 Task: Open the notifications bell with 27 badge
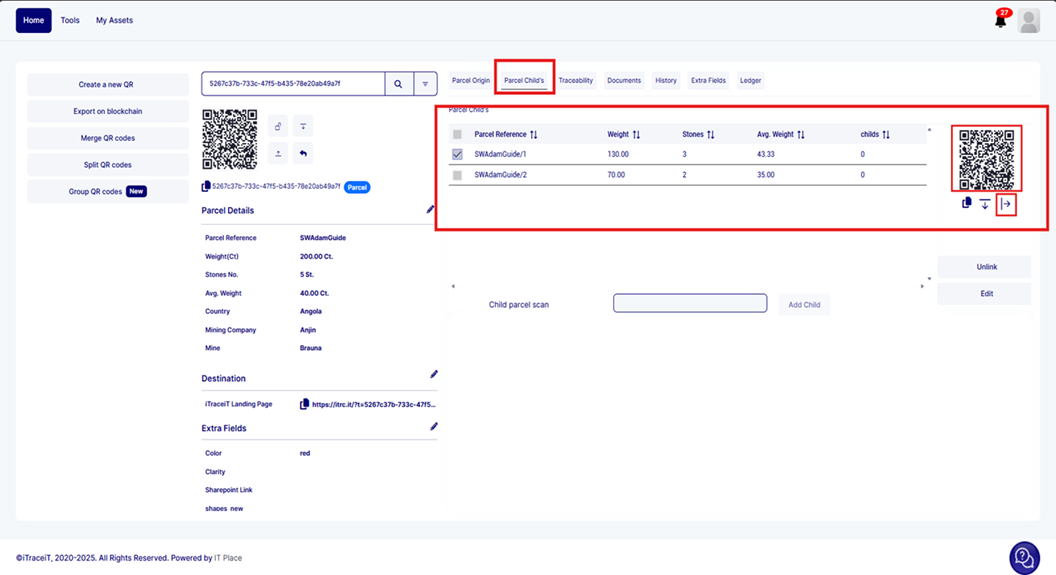pyautogui.click(x=1000, y=20)
